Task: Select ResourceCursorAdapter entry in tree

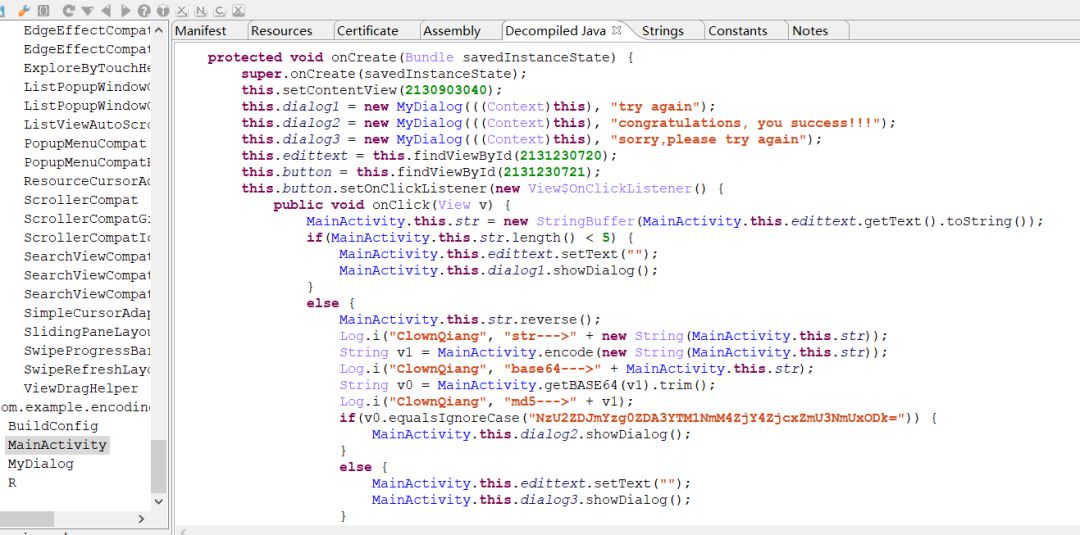Action: (x=87, y=181)
